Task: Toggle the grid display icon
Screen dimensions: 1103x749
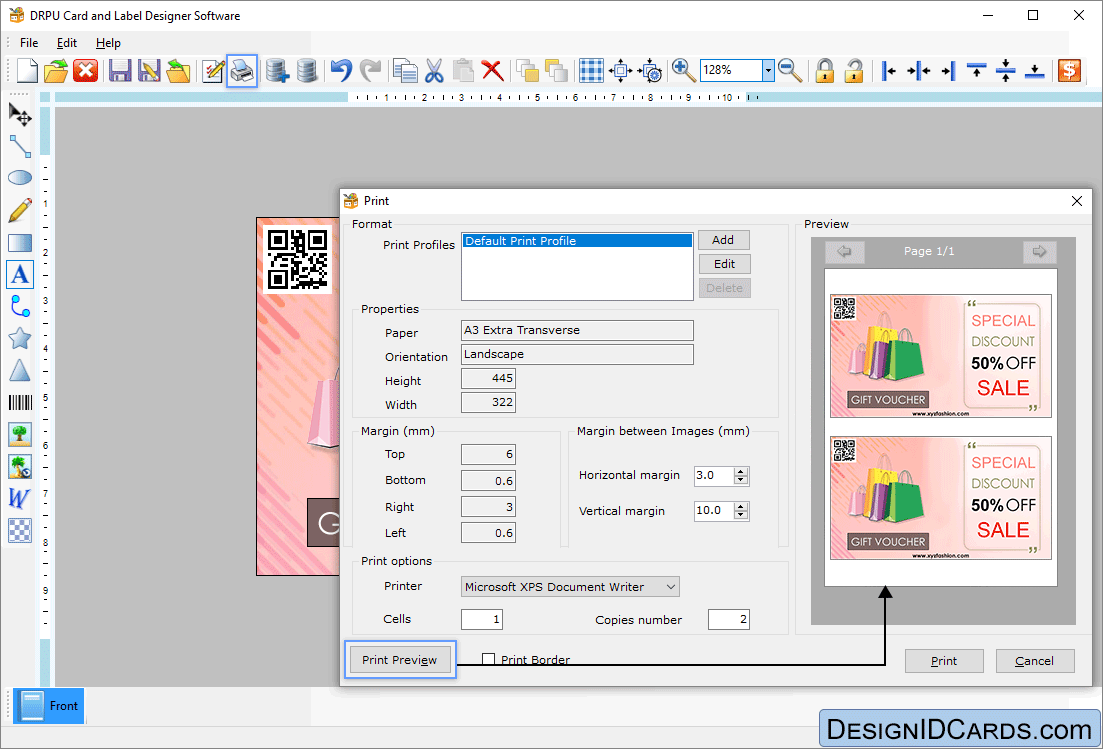Action: [x=591, y=70]
